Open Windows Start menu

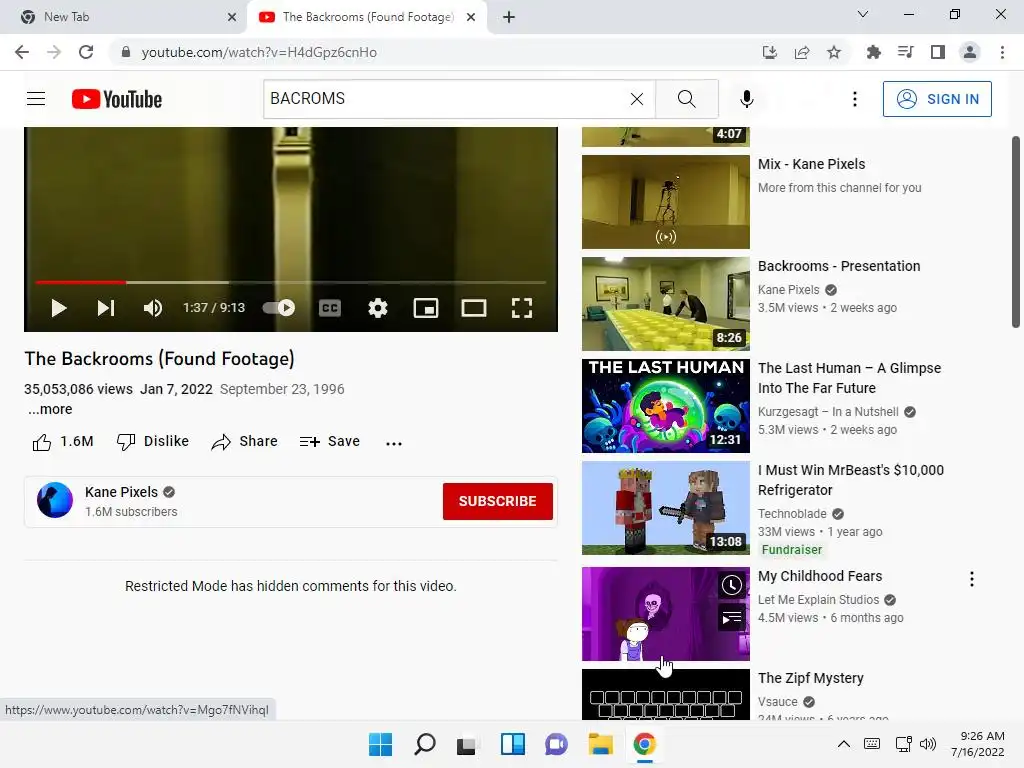pyautogui.click(x=381, y=744)
